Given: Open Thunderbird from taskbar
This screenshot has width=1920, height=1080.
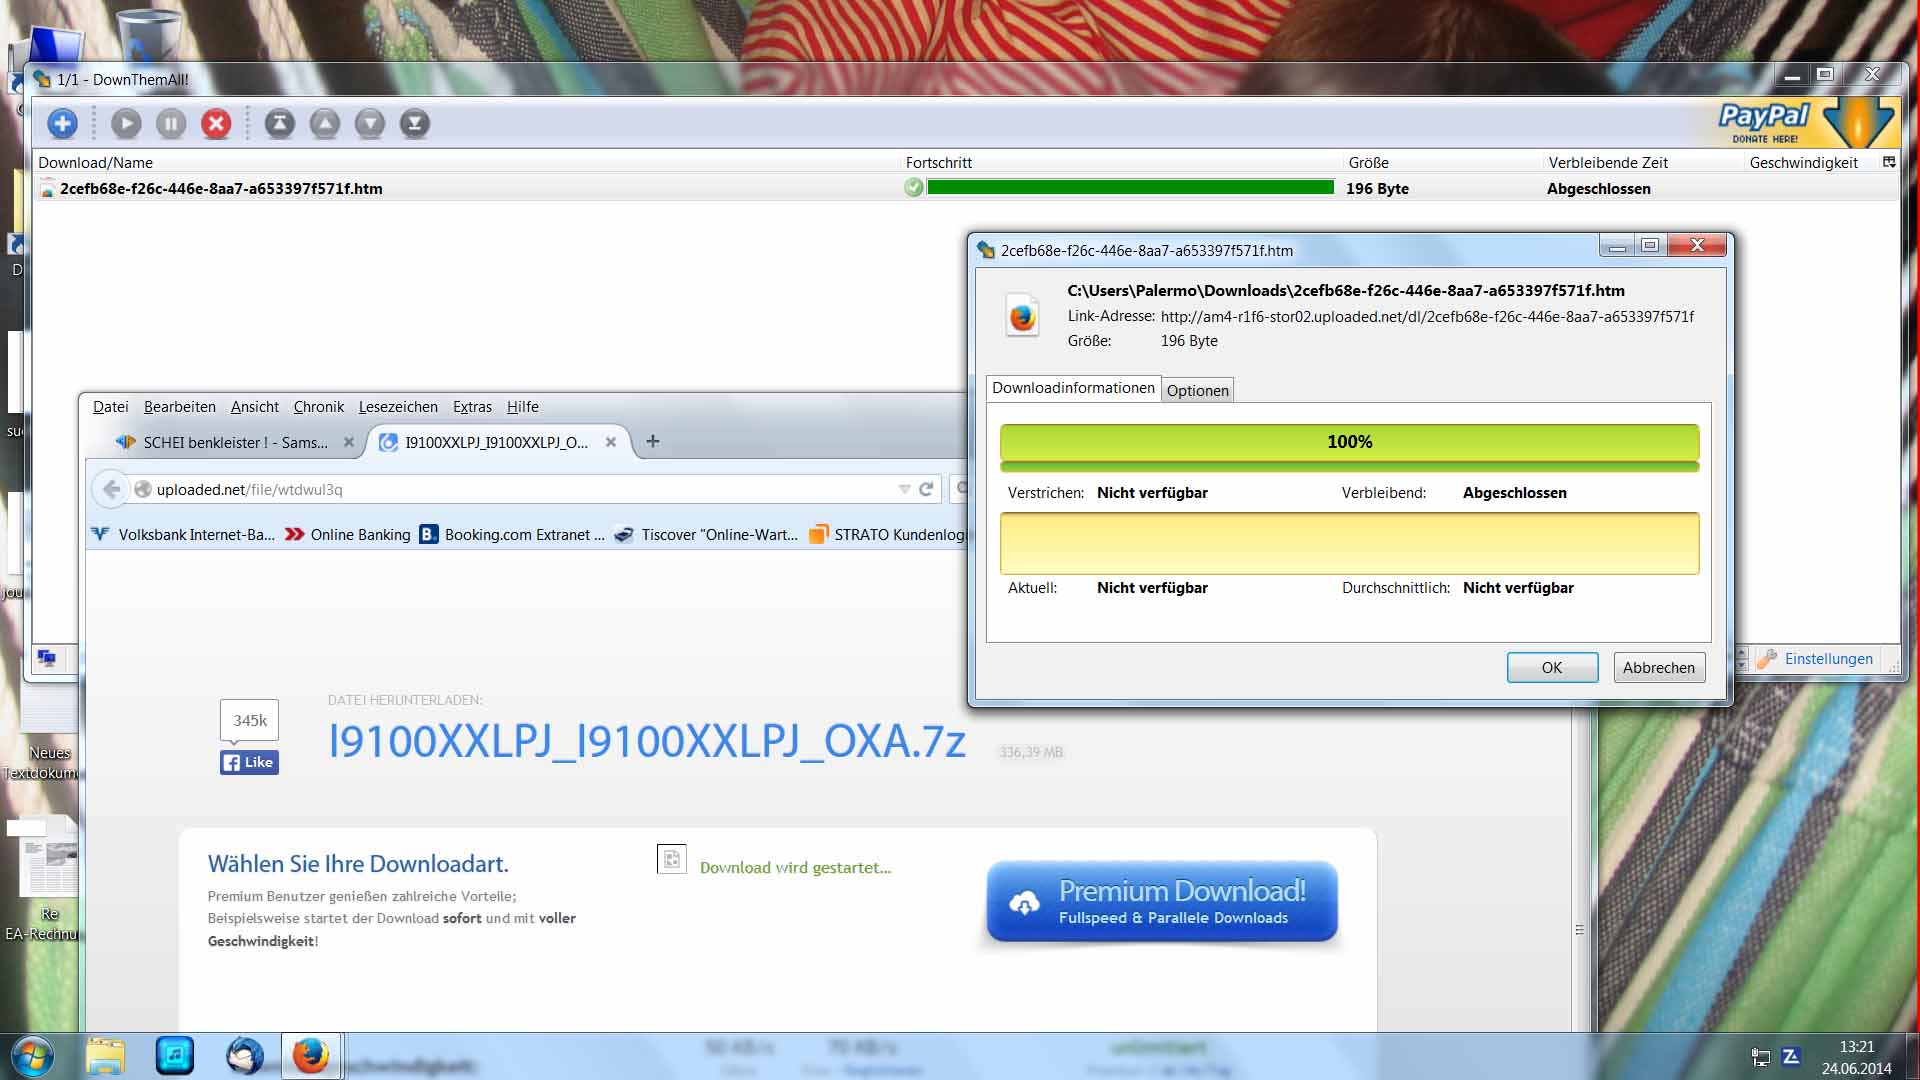Looking at the screenshot, I should (245, 1056).
